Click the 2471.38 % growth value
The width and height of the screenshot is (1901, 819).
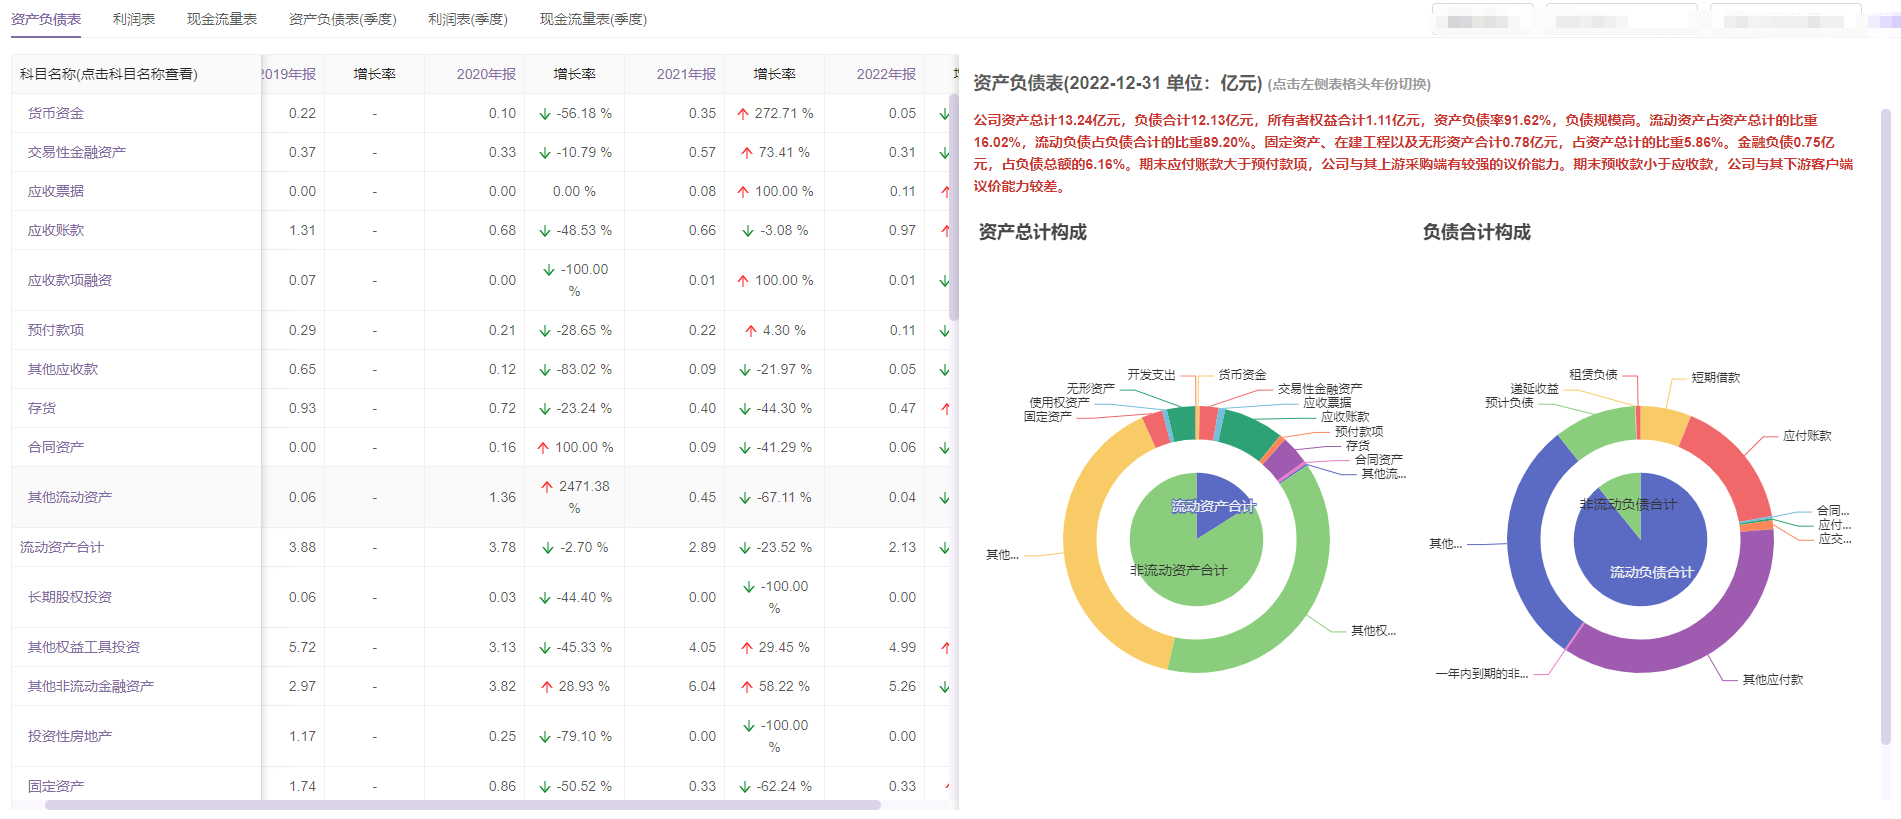click(575, 497)
